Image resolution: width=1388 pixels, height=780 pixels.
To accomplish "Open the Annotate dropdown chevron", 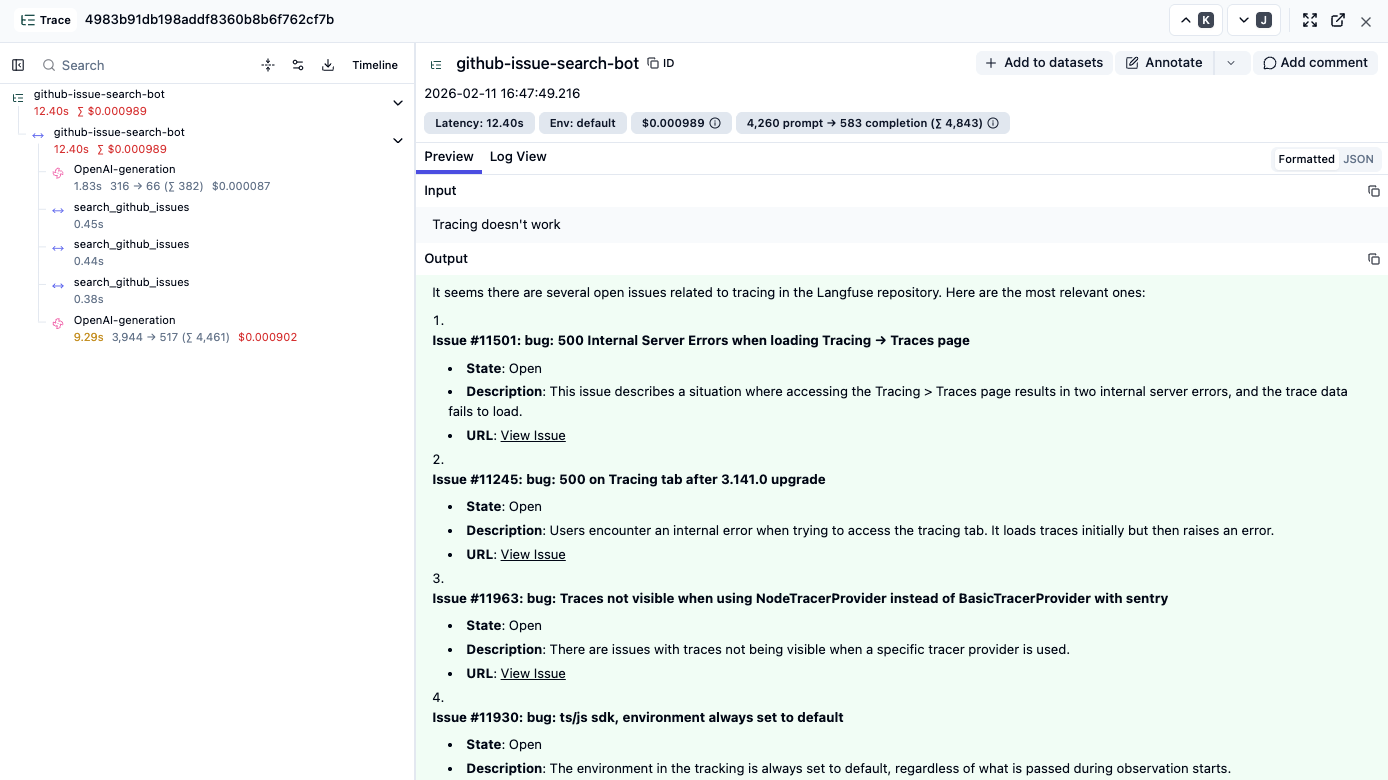I will pos(1232,62).
